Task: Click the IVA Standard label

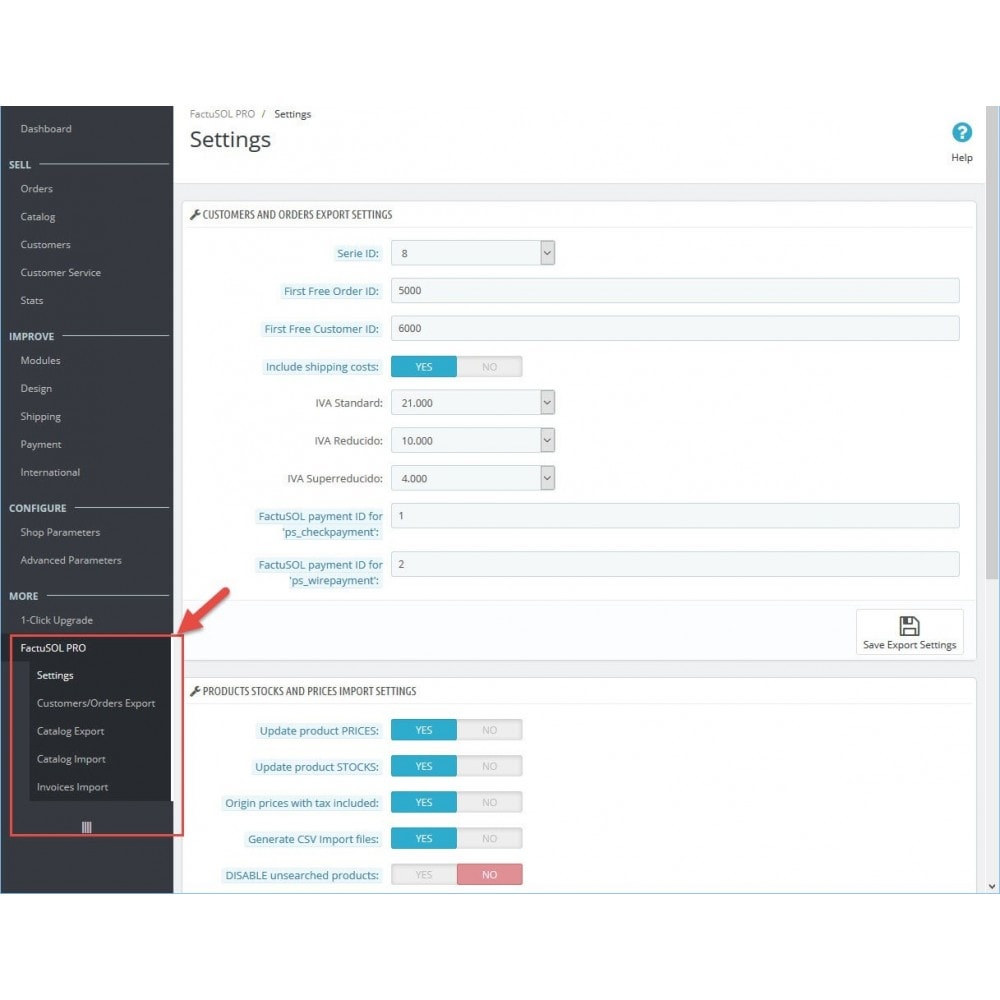Action: coord(349,403)
